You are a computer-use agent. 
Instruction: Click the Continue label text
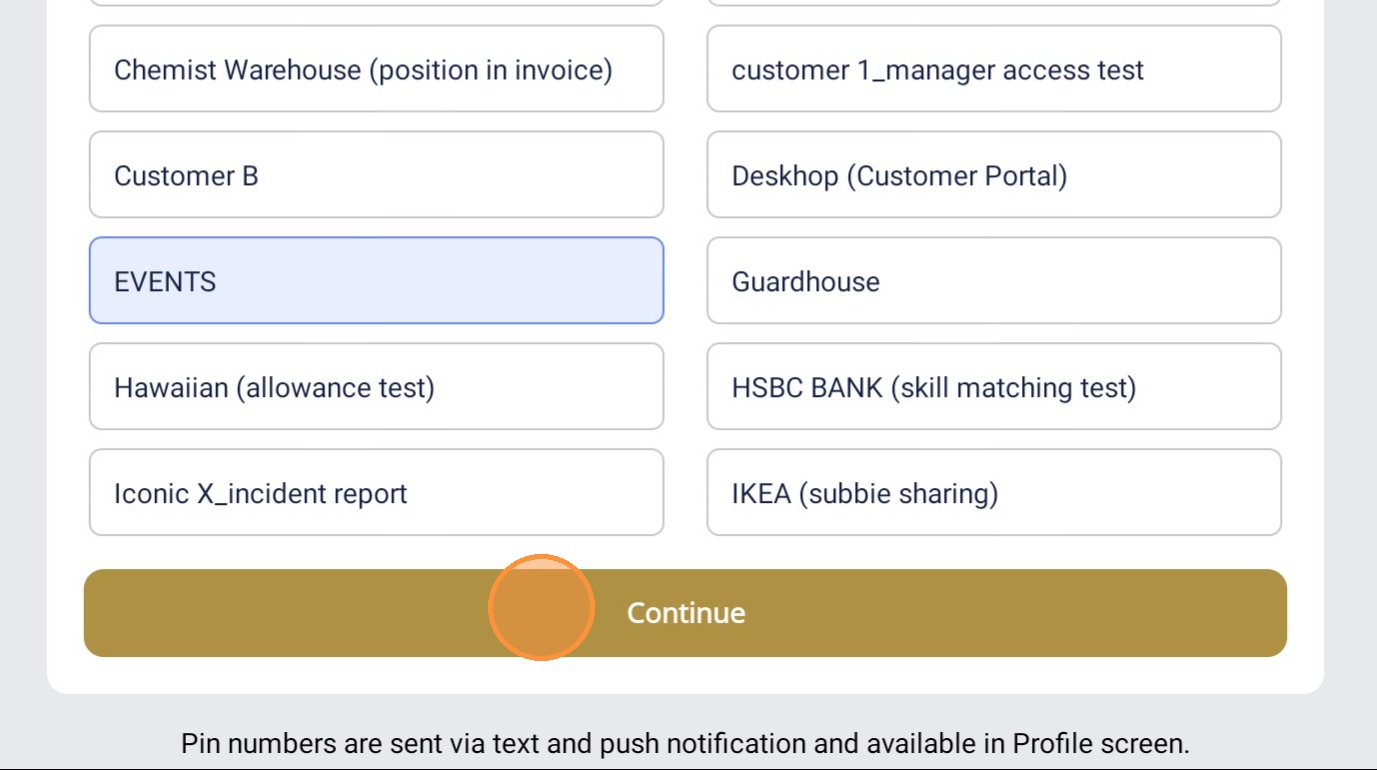686,613
